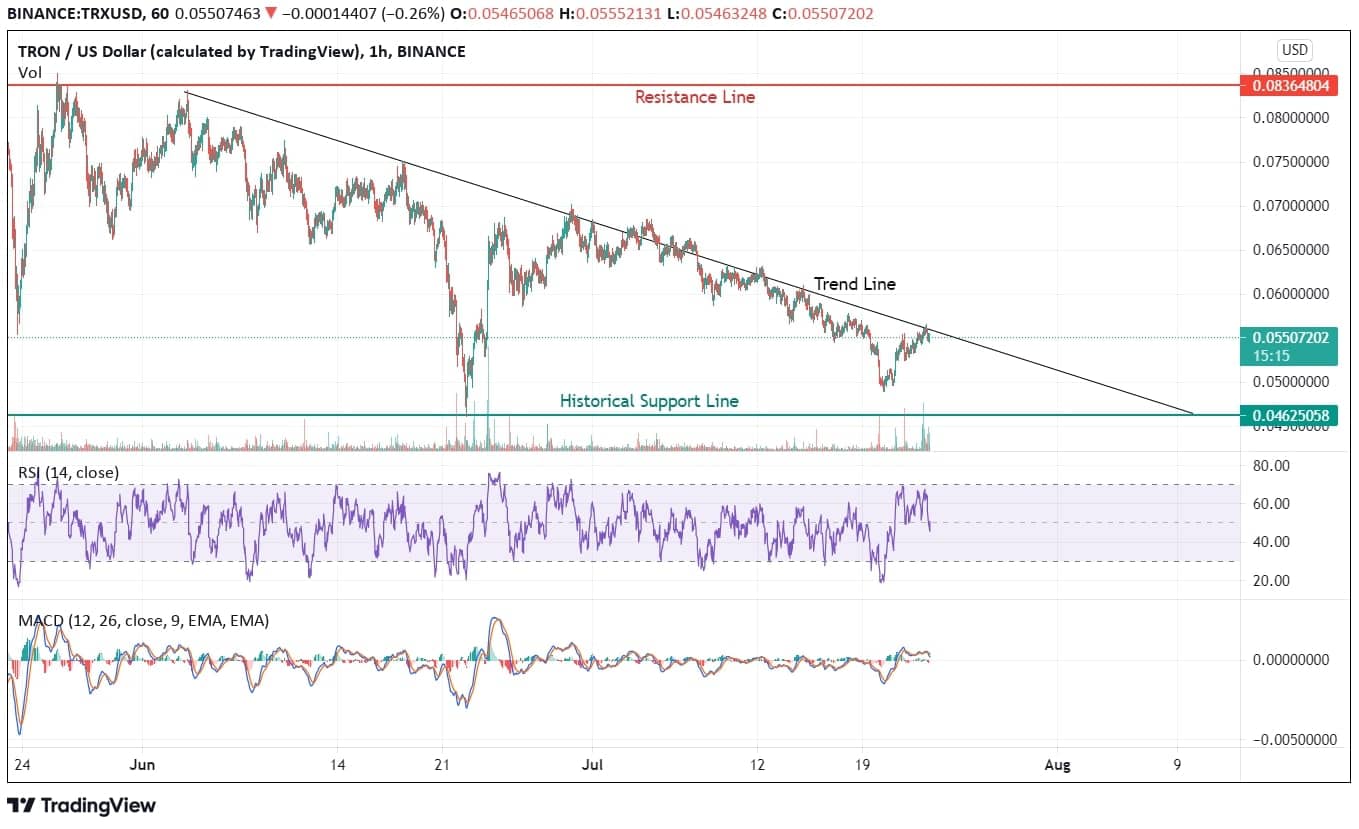Click the 'Jun' date on time axis

143,765
